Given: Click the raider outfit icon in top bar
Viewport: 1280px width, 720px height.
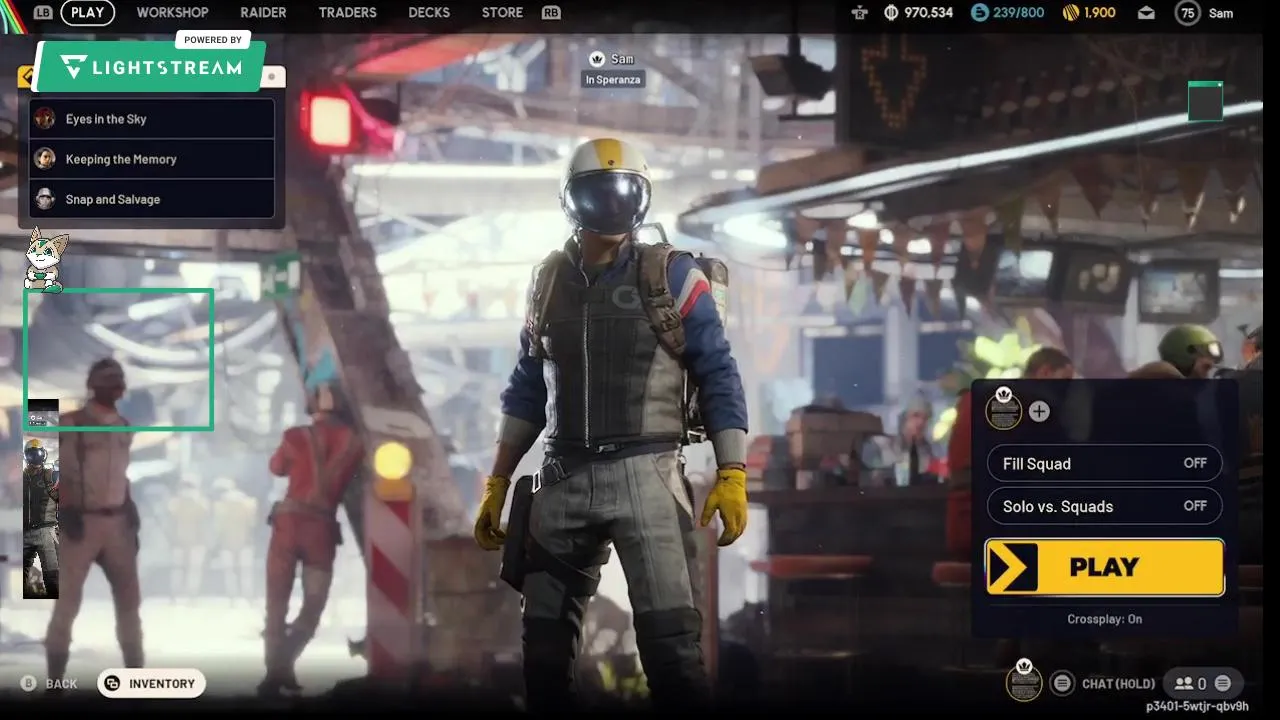Looking at the screenshot, I should pyautogui.click(x=859, y=13).
